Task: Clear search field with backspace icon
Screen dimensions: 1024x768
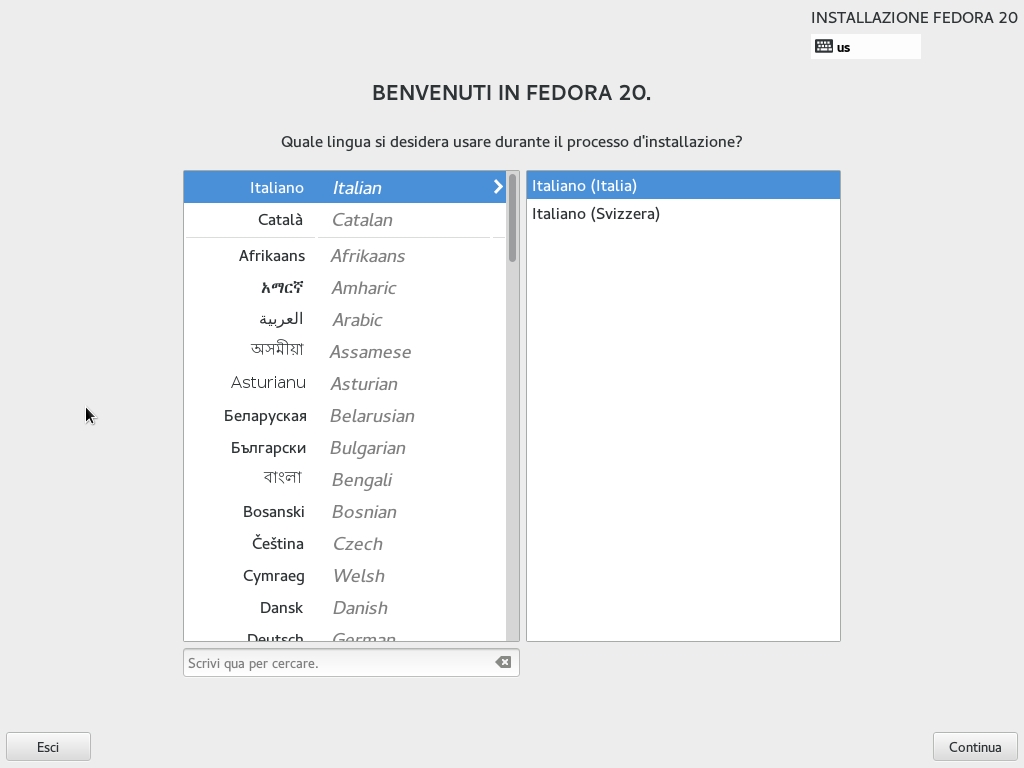Action: tap(503, 662)
